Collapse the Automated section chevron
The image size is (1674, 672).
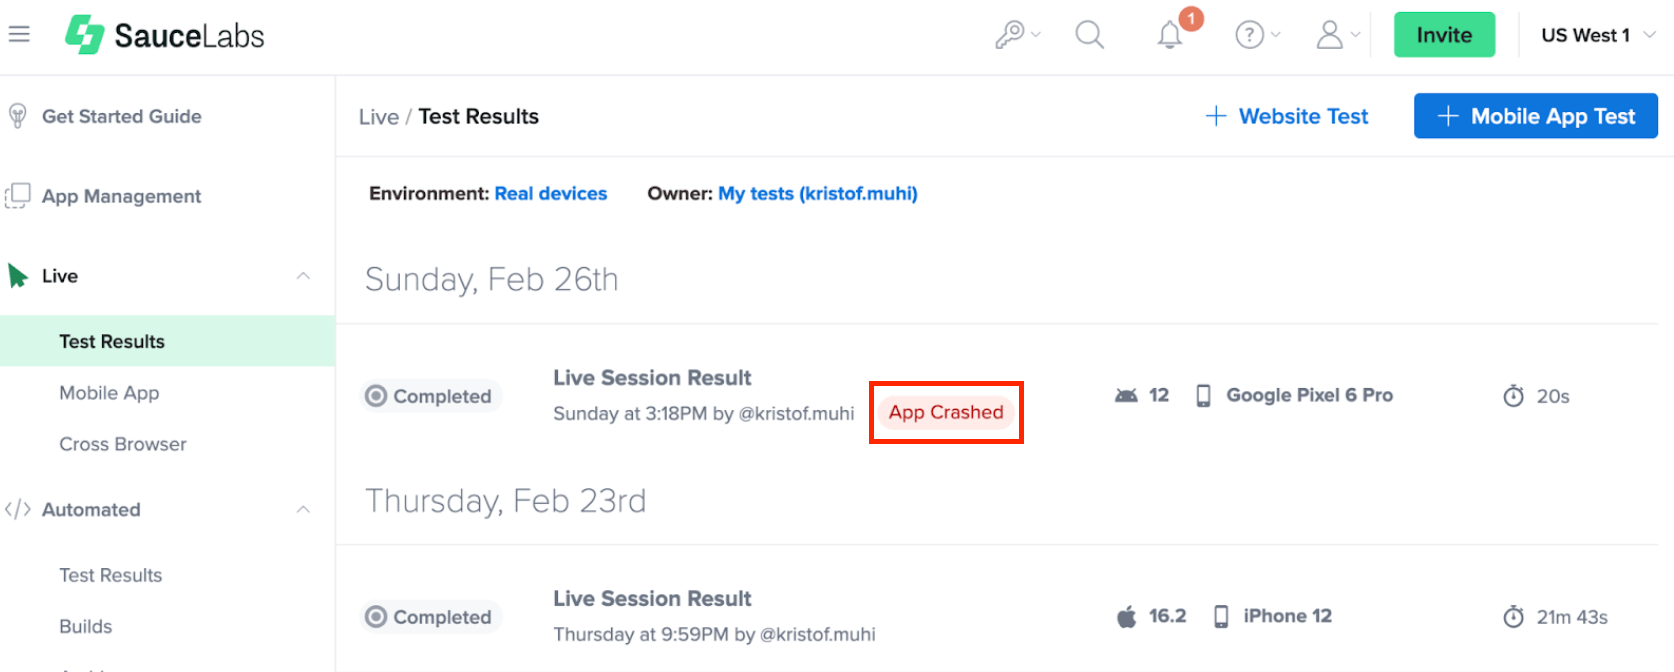click(303, 510)
